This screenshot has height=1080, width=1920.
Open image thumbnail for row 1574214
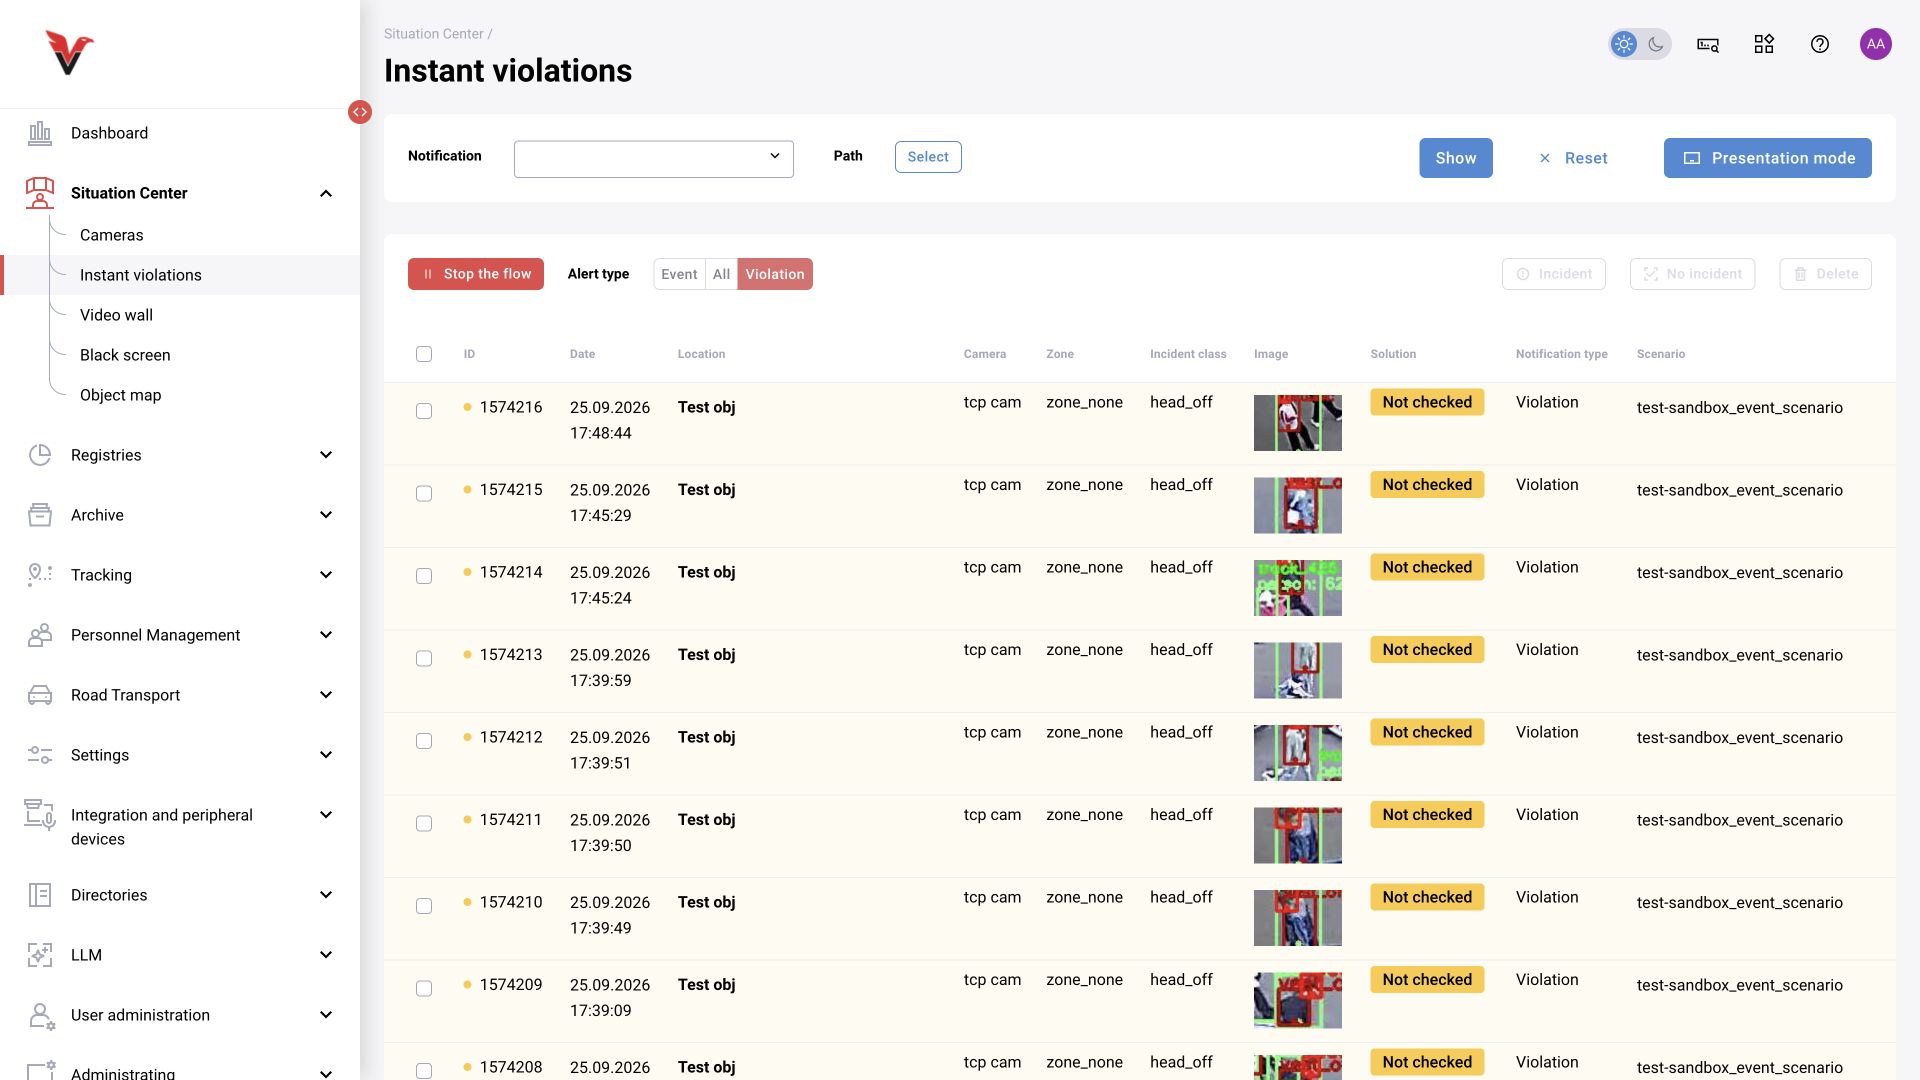[x=1298, y=588]
